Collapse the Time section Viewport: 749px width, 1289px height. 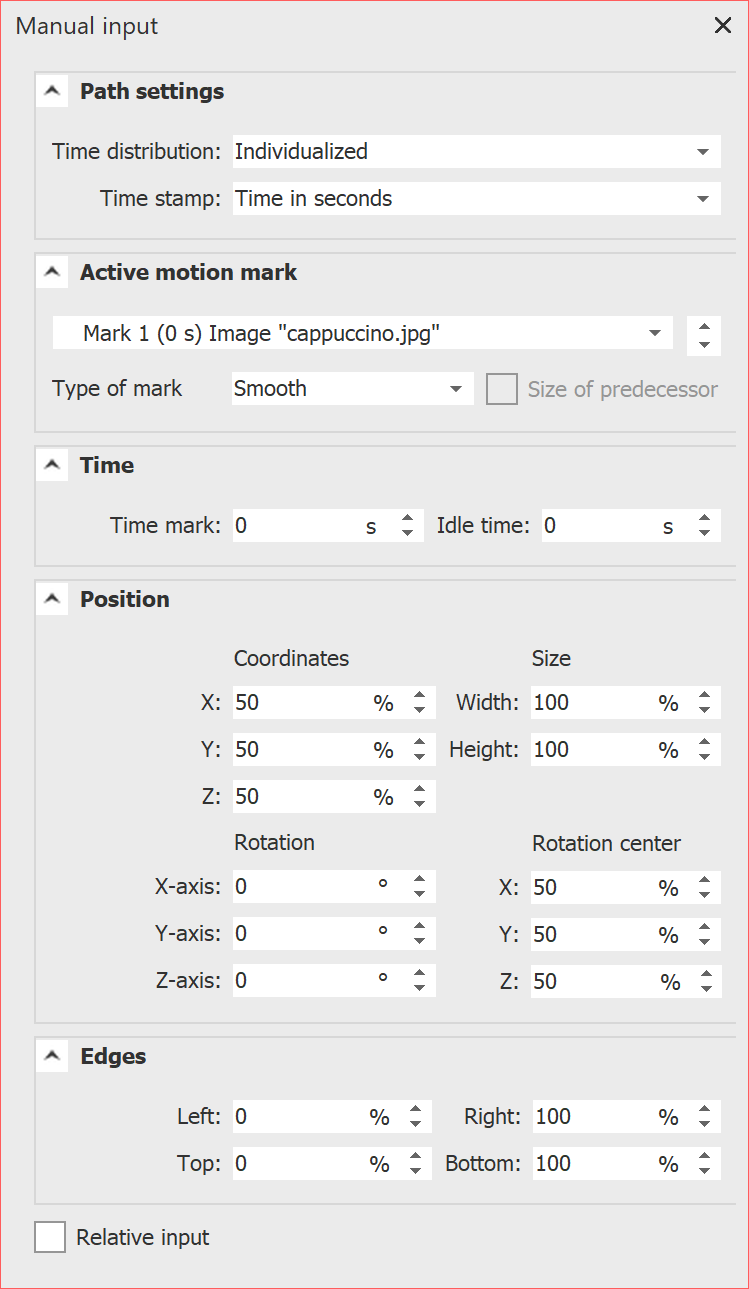coord(52,465)
